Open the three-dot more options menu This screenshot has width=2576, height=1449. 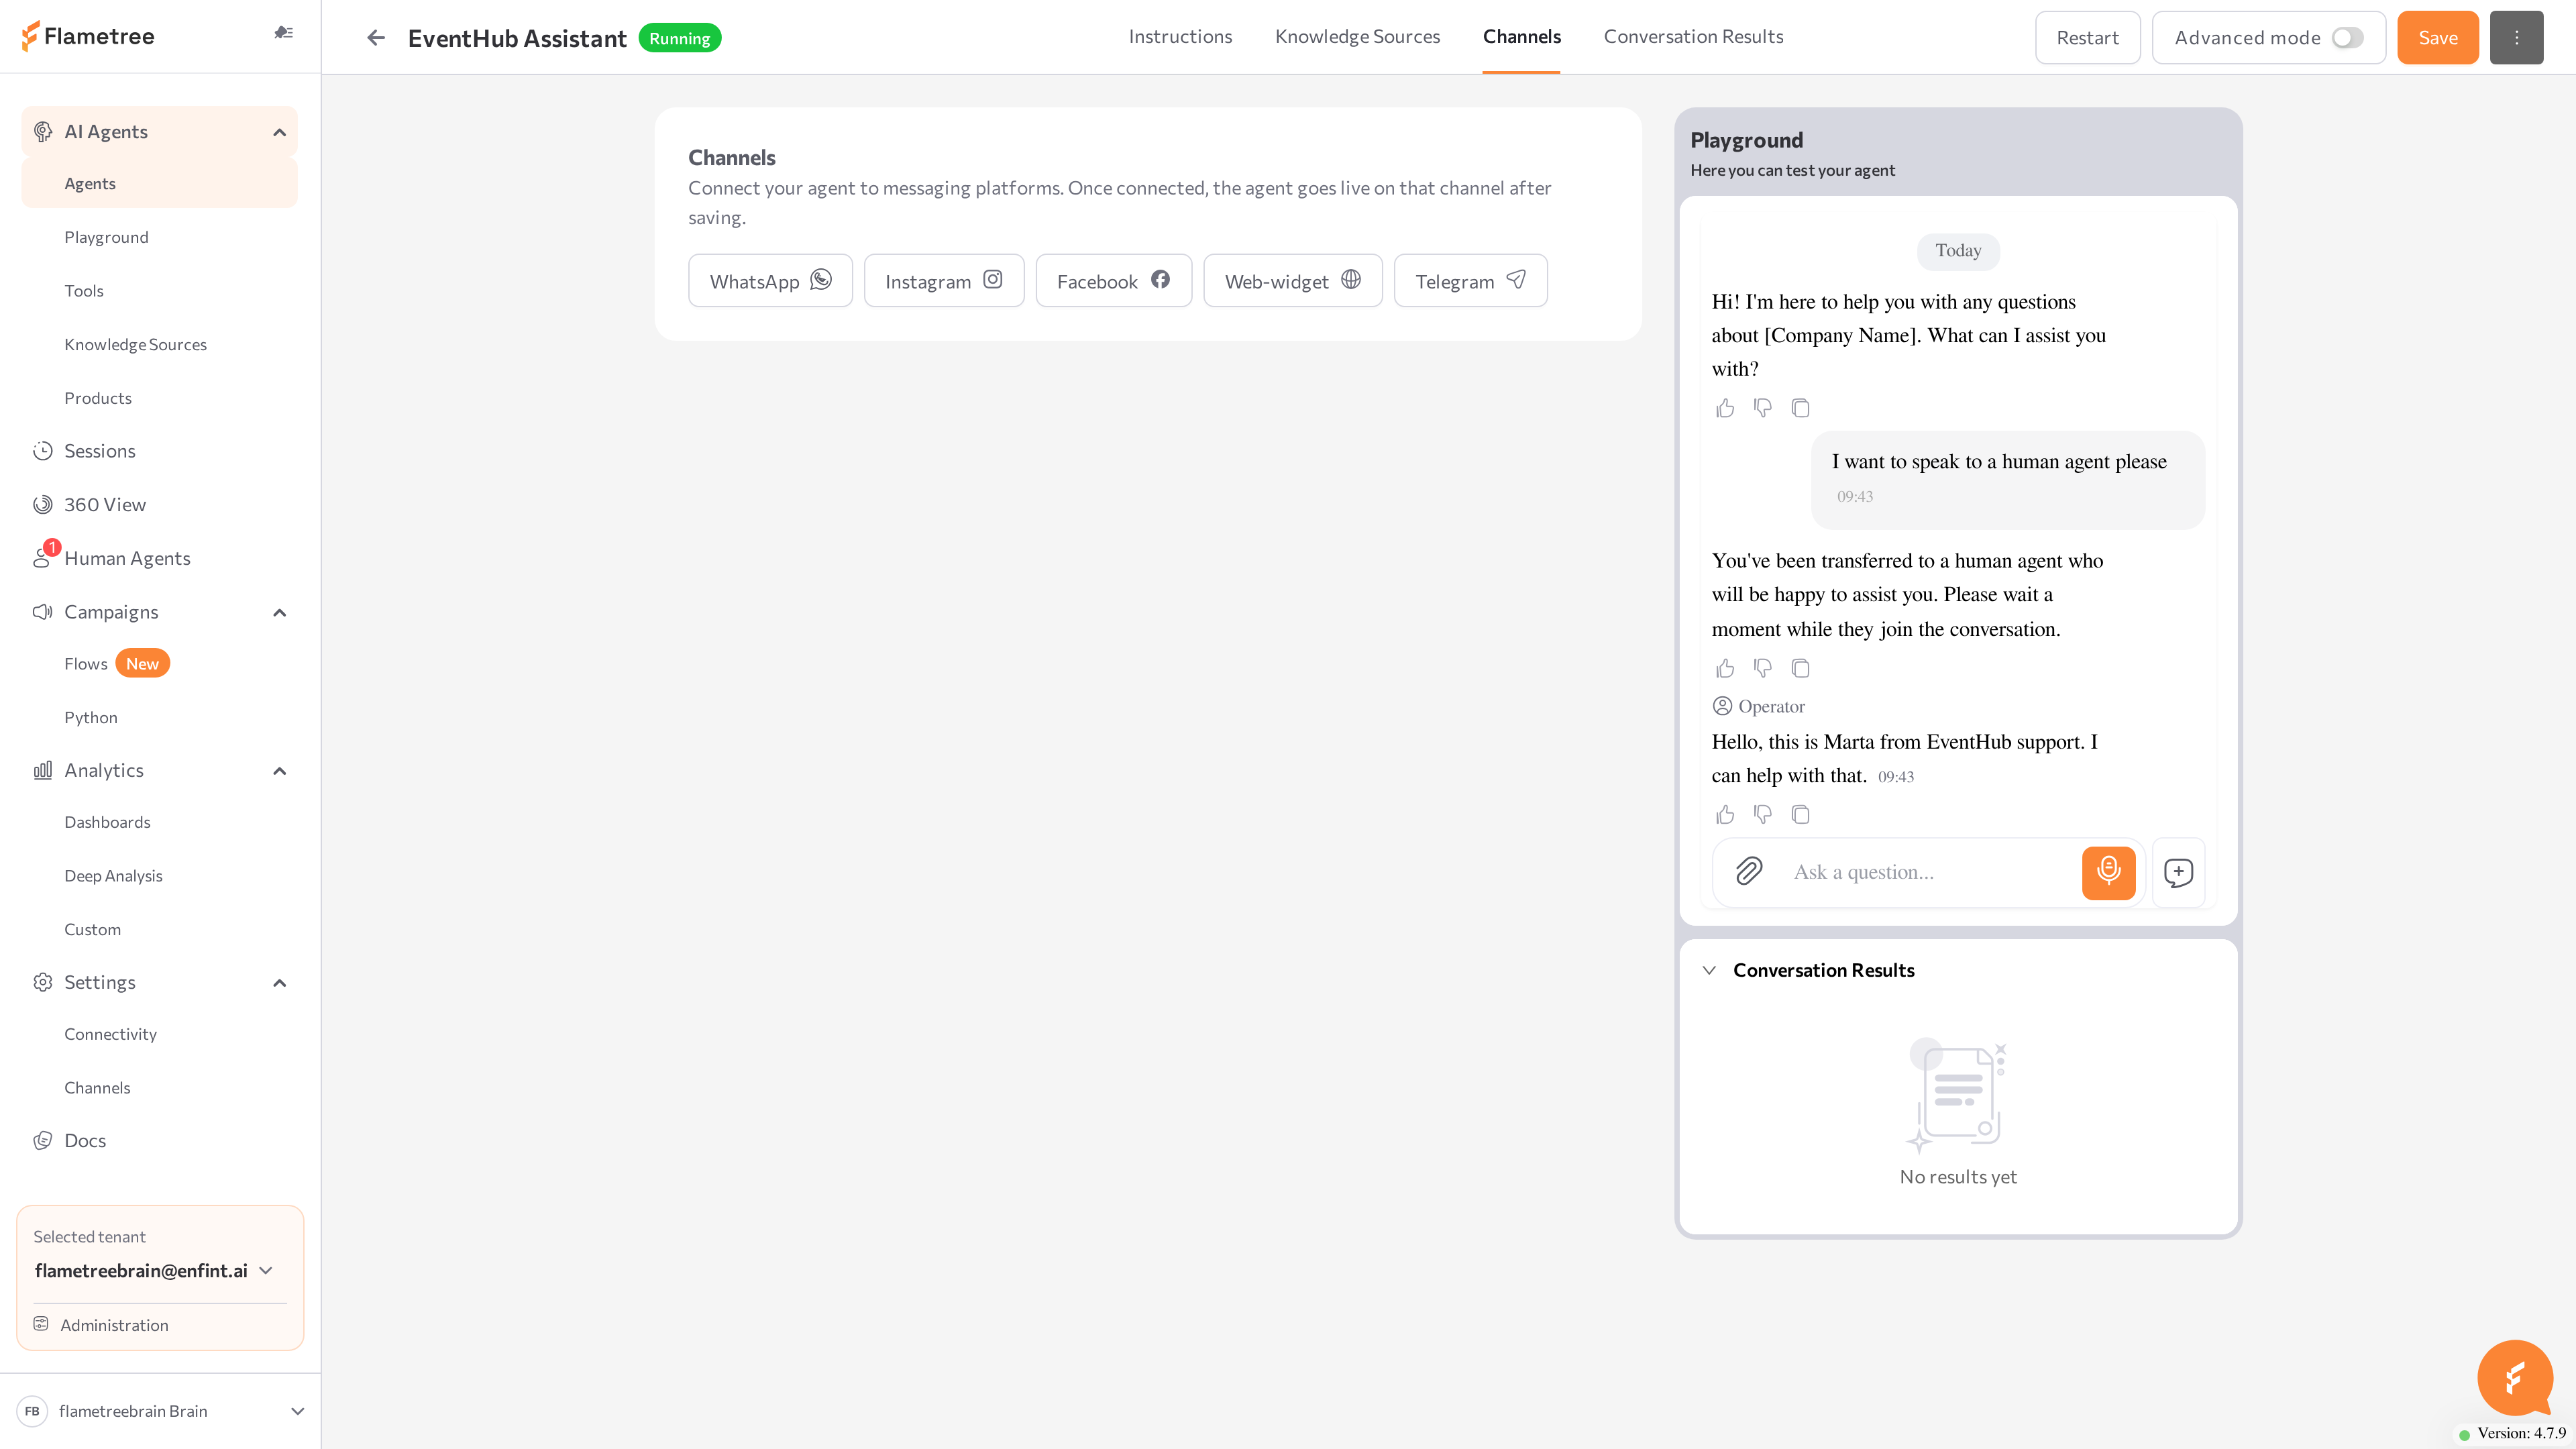[x=2516, y=38]
